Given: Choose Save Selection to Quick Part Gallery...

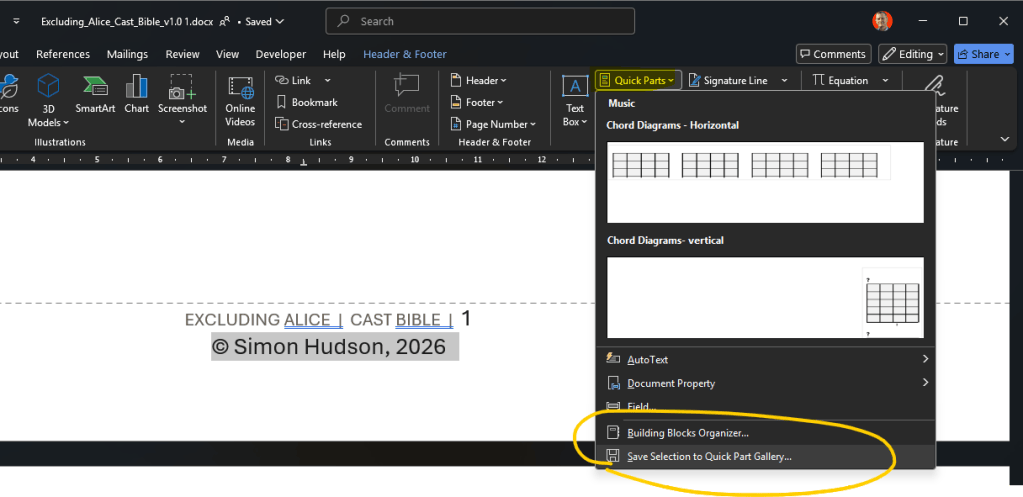Looking at the screenshot, I should click(766, 457).
